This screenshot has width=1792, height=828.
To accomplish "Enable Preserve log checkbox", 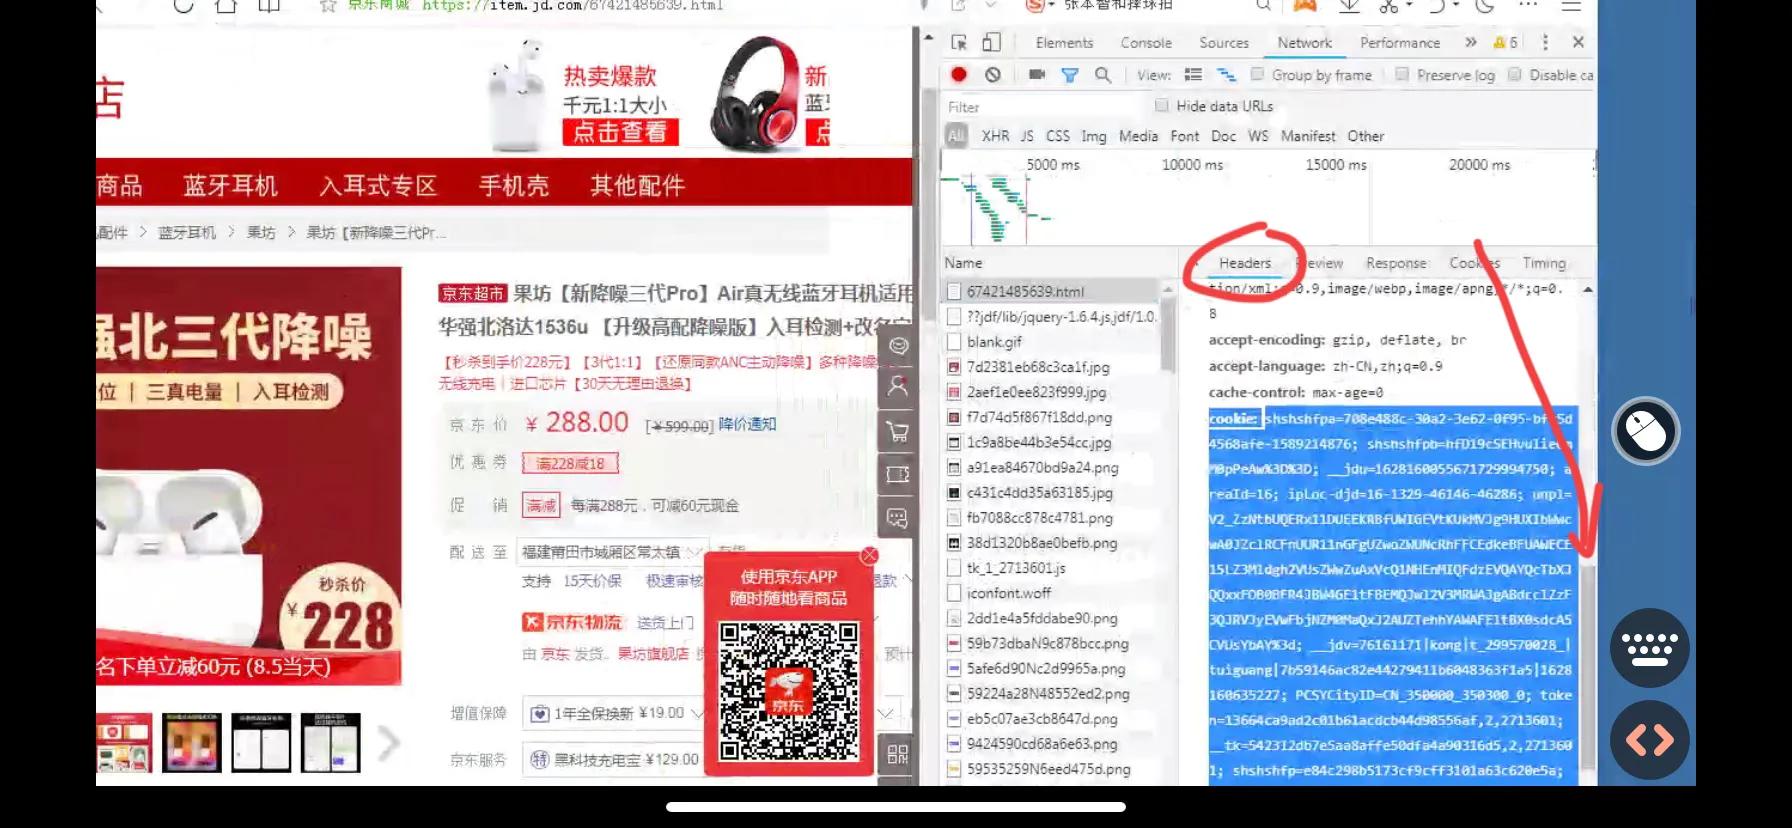I will [x=1402, y=74].
